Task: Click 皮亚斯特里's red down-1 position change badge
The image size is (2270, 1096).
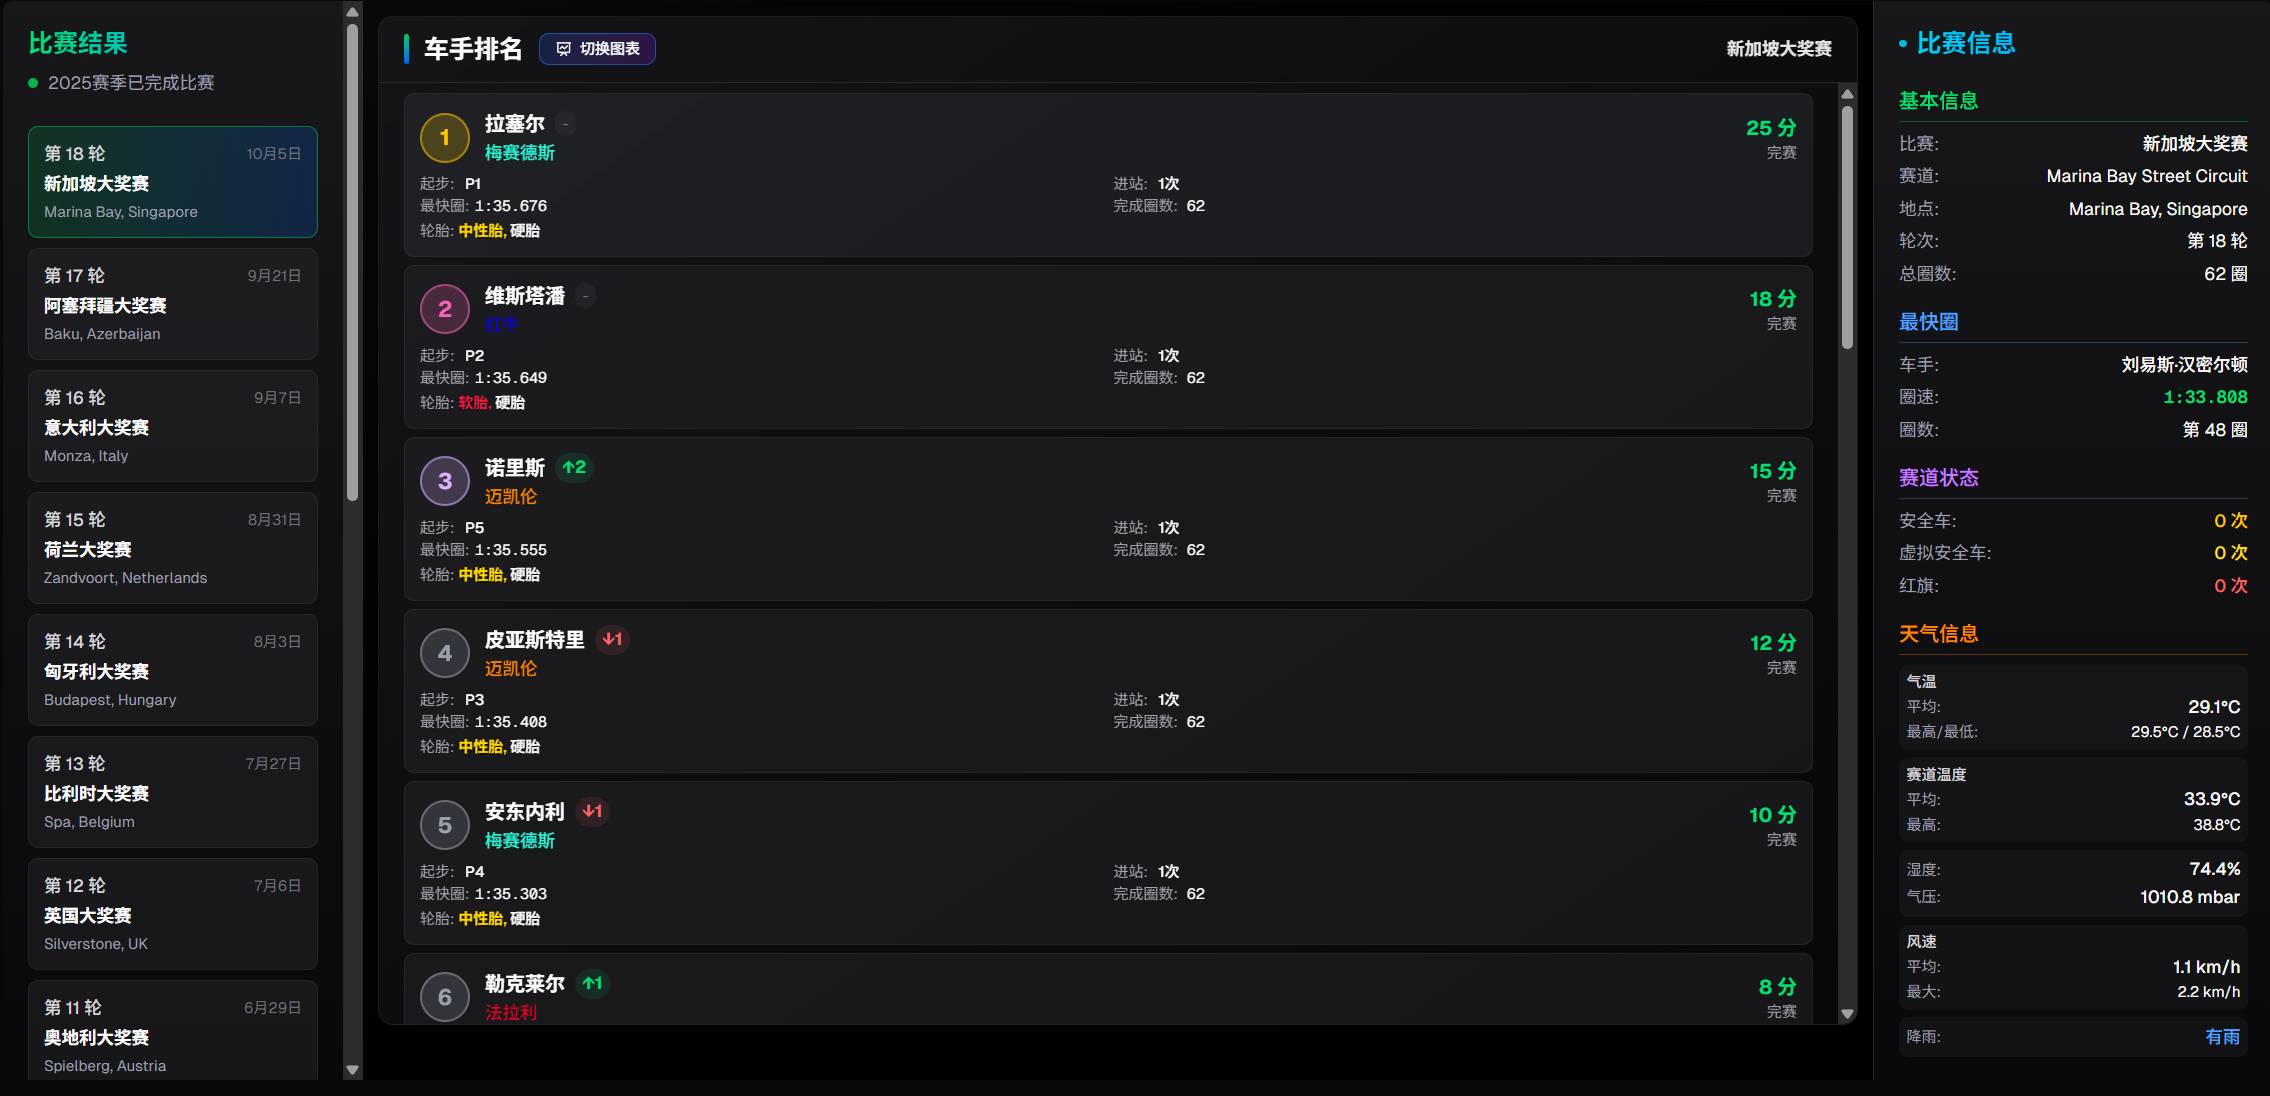Action: pos(612,639)
